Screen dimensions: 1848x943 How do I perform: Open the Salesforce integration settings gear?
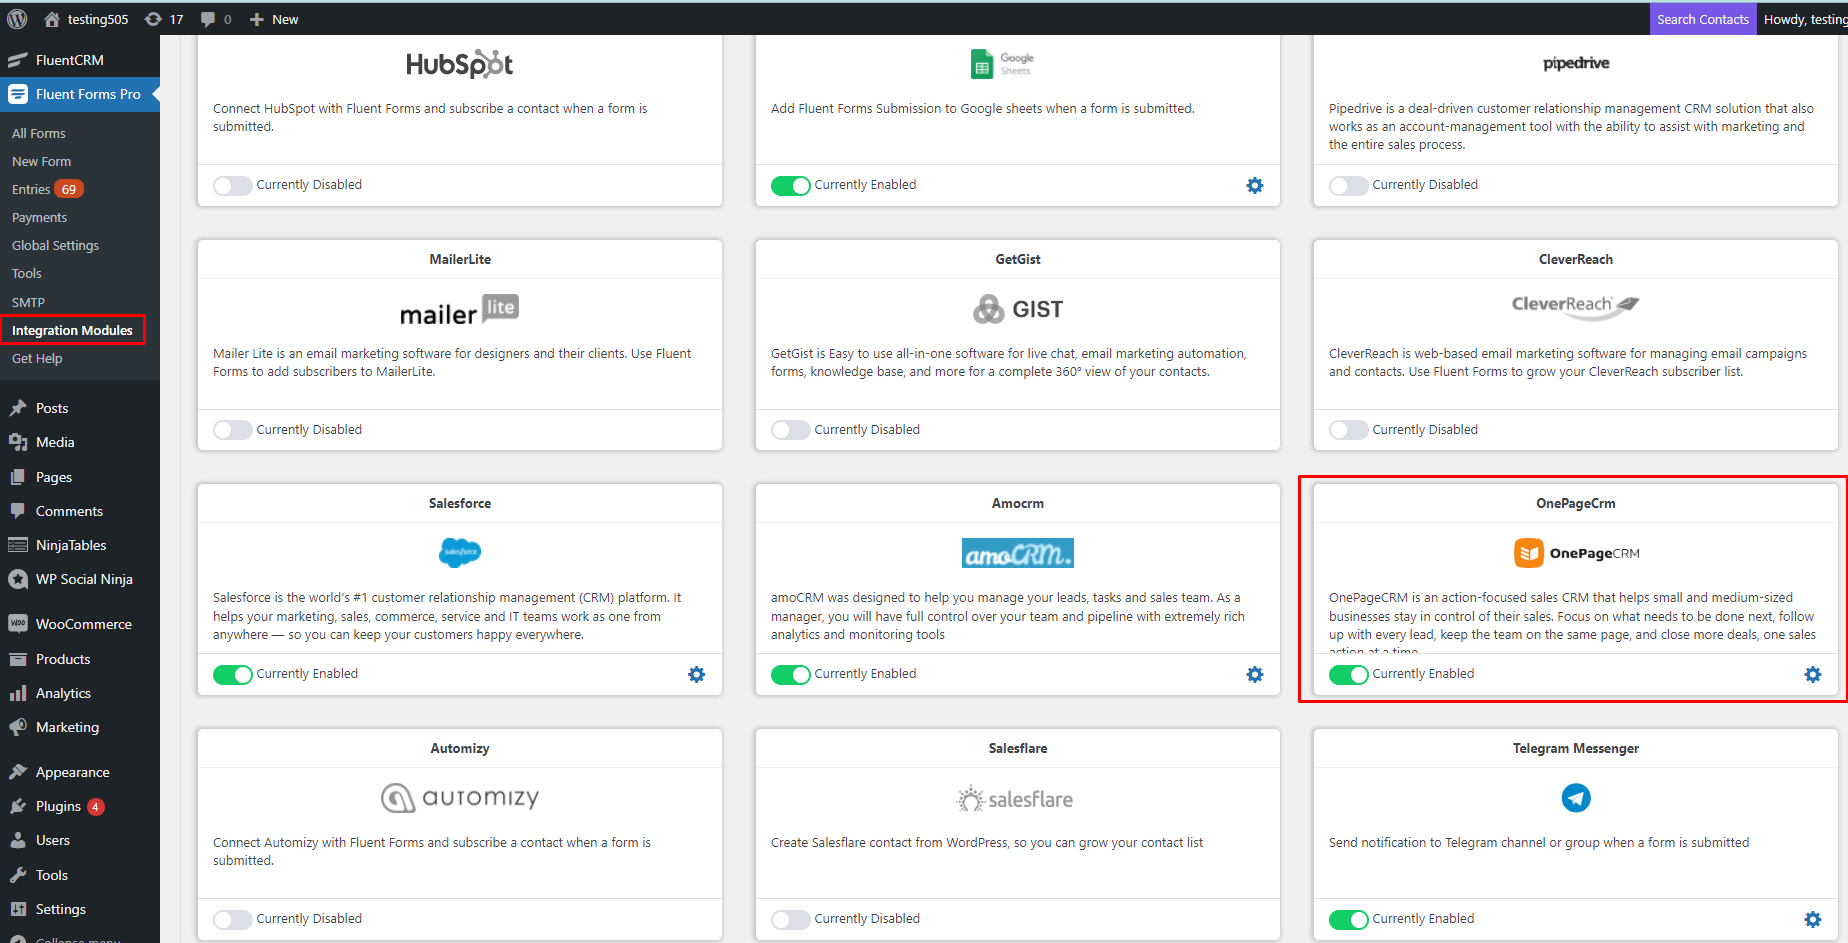pyautogui.click(x=697, y=674)
